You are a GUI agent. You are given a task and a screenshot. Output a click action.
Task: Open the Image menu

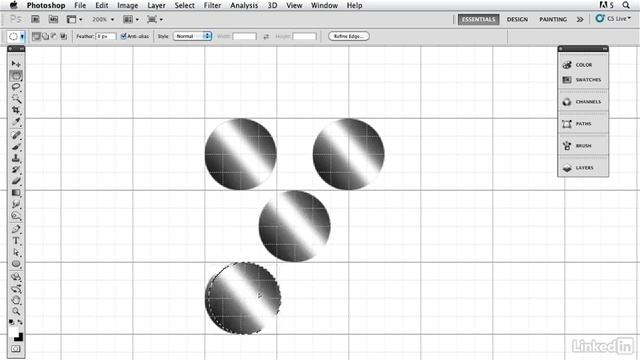click(127, 5)
